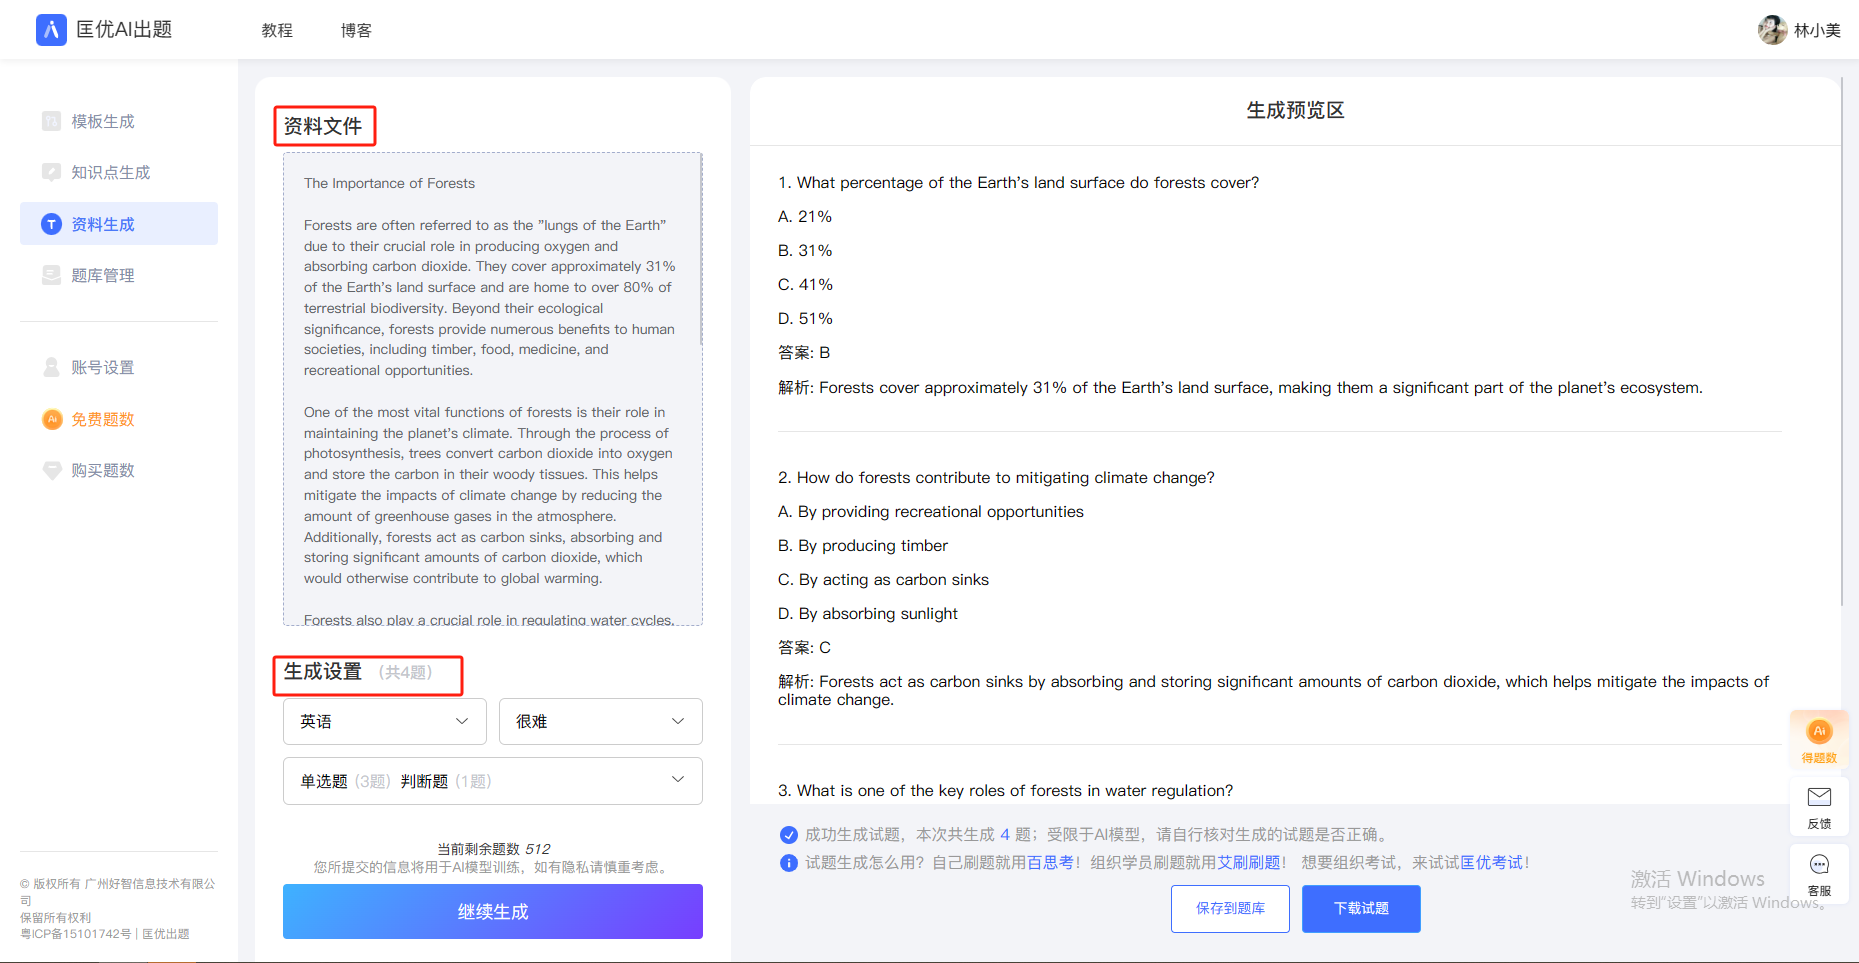Click the 答案: C line
This screenshot has width=1859, height=963.
[x=804, y=647]
